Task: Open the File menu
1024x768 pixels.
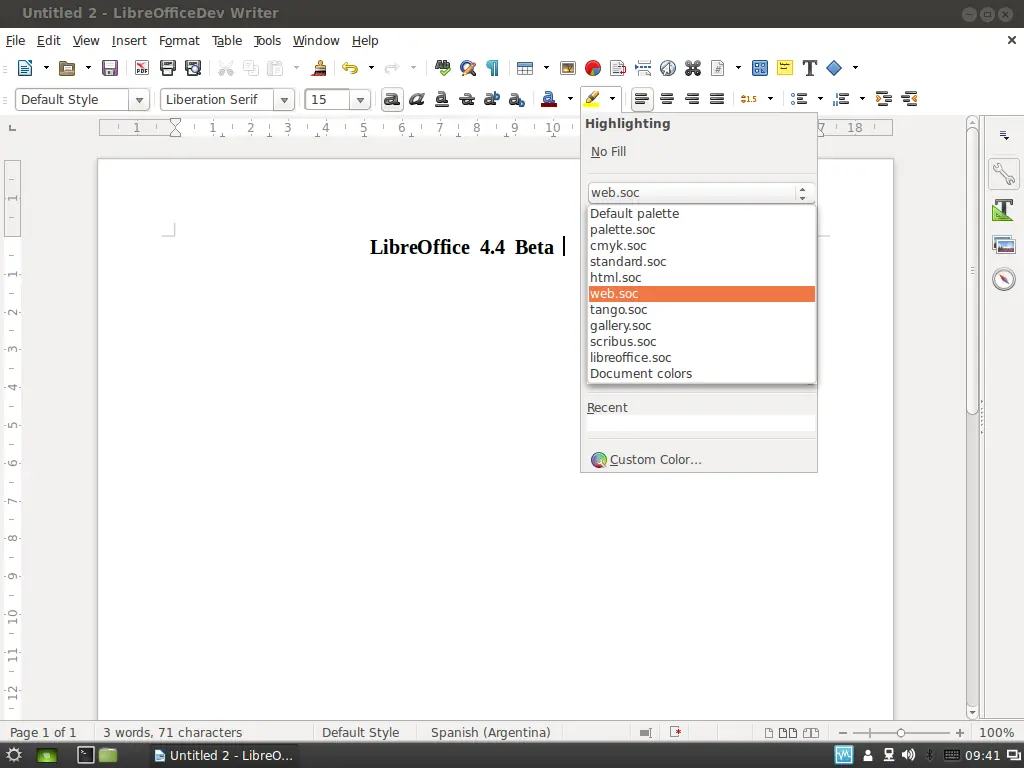Action: (x=15, y=40)
